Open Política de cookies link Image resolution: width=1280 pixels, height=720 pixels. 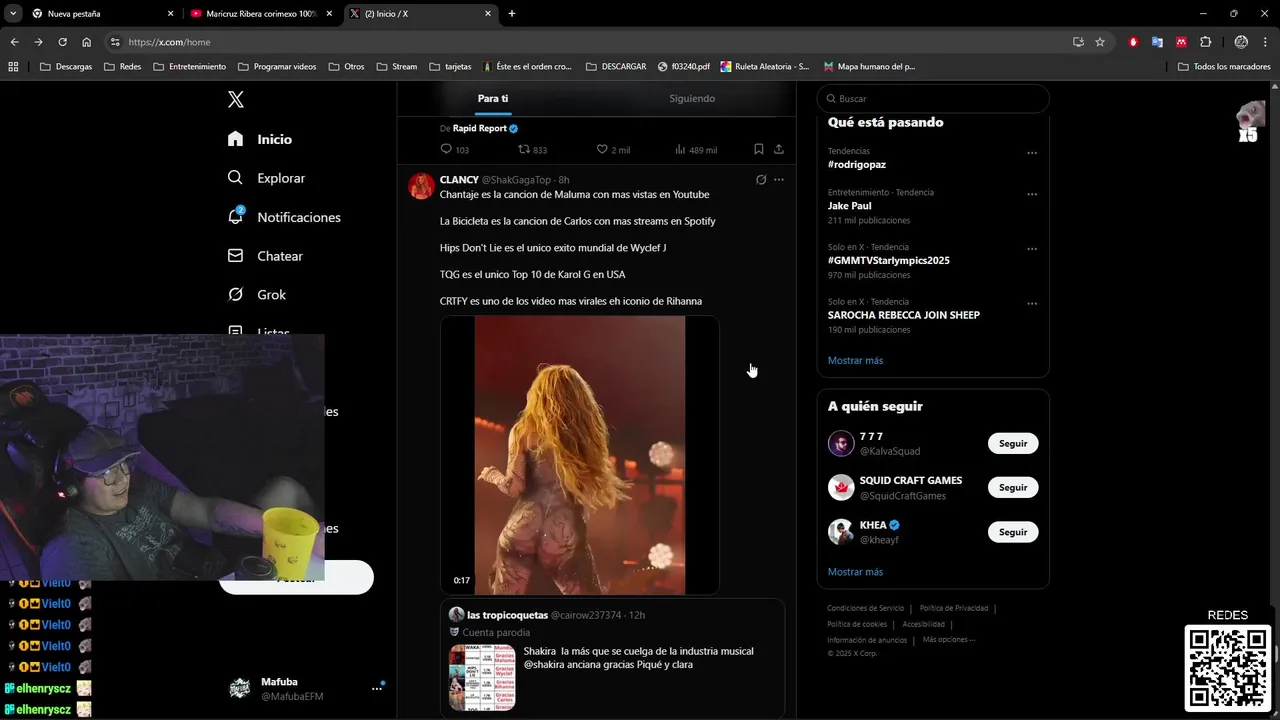pos(857,624)
